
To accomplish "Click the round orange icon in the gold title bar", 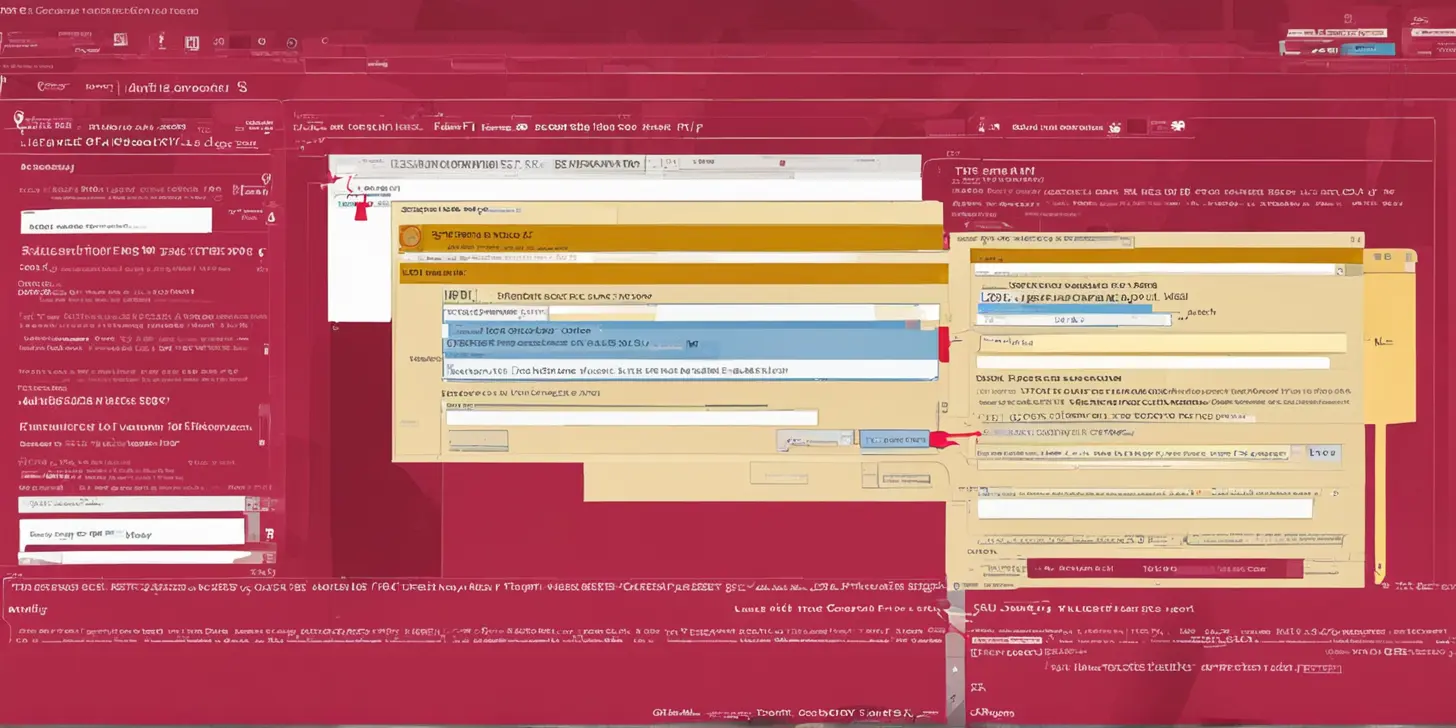I will pos(410,237).
